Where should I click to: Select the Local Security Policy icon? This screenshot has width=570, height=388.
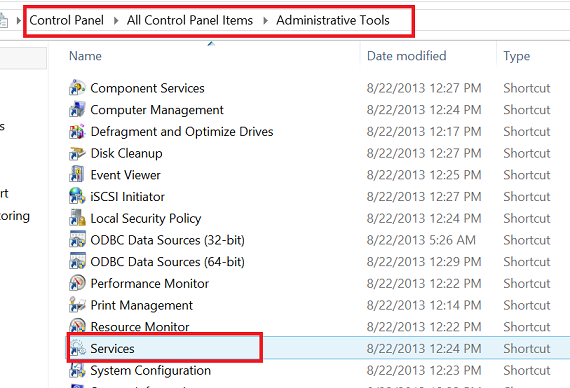[x=77, y=218]
